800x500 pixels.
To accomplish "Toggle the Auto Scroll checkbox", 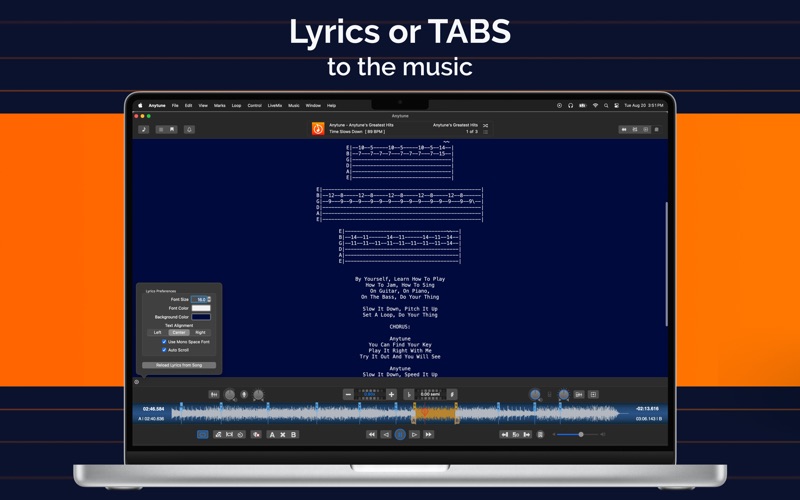I will click(164, 350).
